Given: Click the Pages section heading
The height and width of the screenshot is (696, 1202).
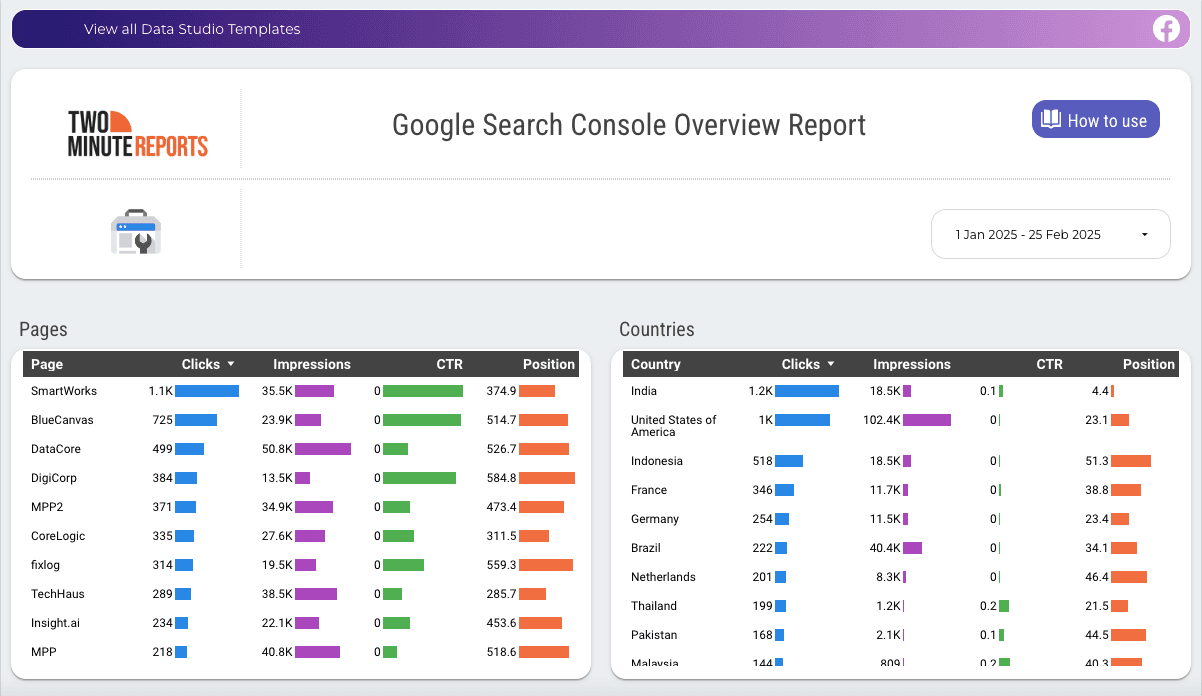Looking at the screenshot, I should pos(43,330).
